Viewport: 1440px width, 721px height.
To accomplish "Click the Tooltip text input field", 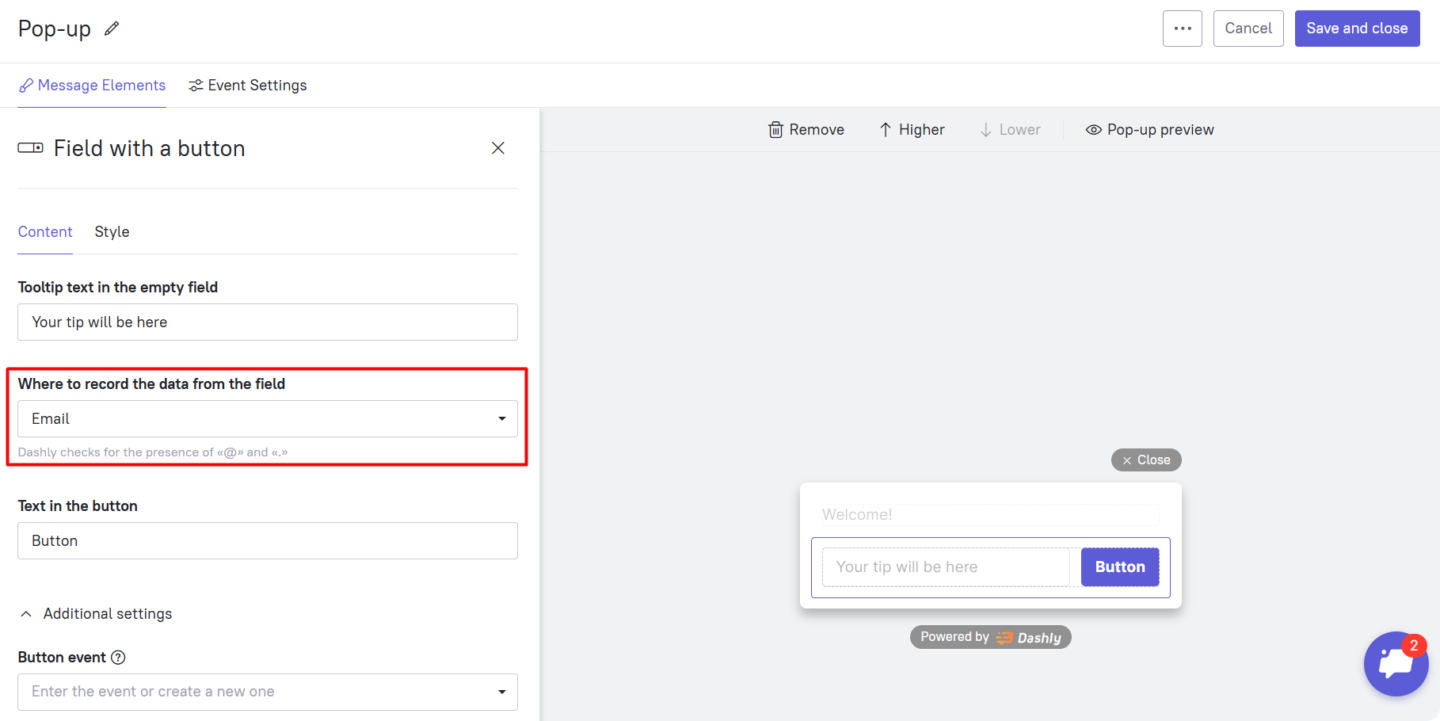I will pos(267,322).
